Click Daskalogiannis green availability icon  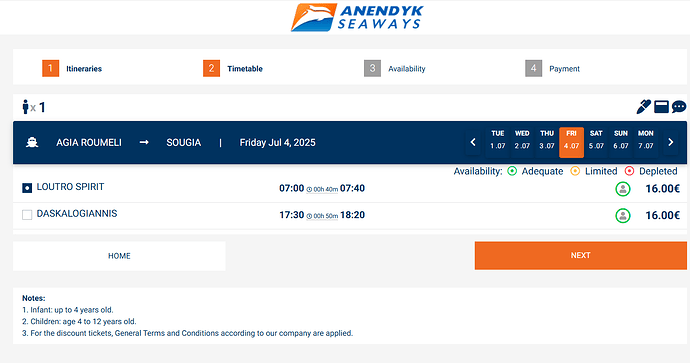pos(623,216)
